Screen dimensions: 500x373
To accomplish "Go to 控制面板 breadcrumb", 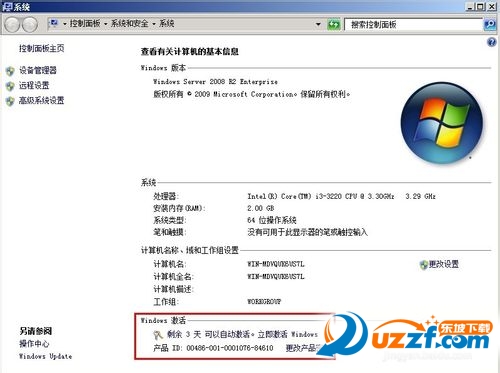I will (85, 23).
